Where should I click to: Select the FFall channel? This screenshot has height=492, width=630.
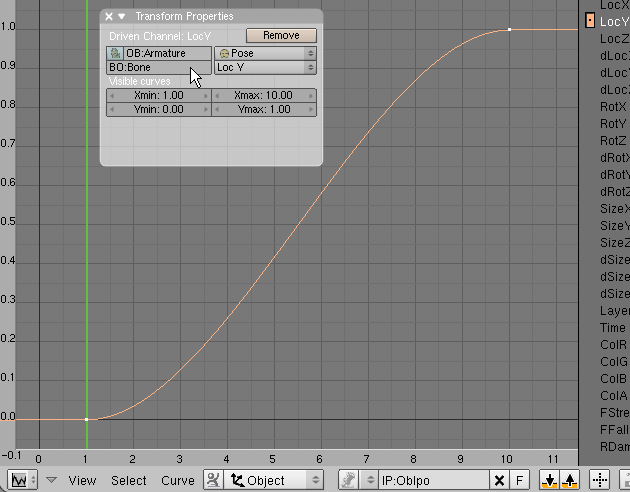(614, 430)
